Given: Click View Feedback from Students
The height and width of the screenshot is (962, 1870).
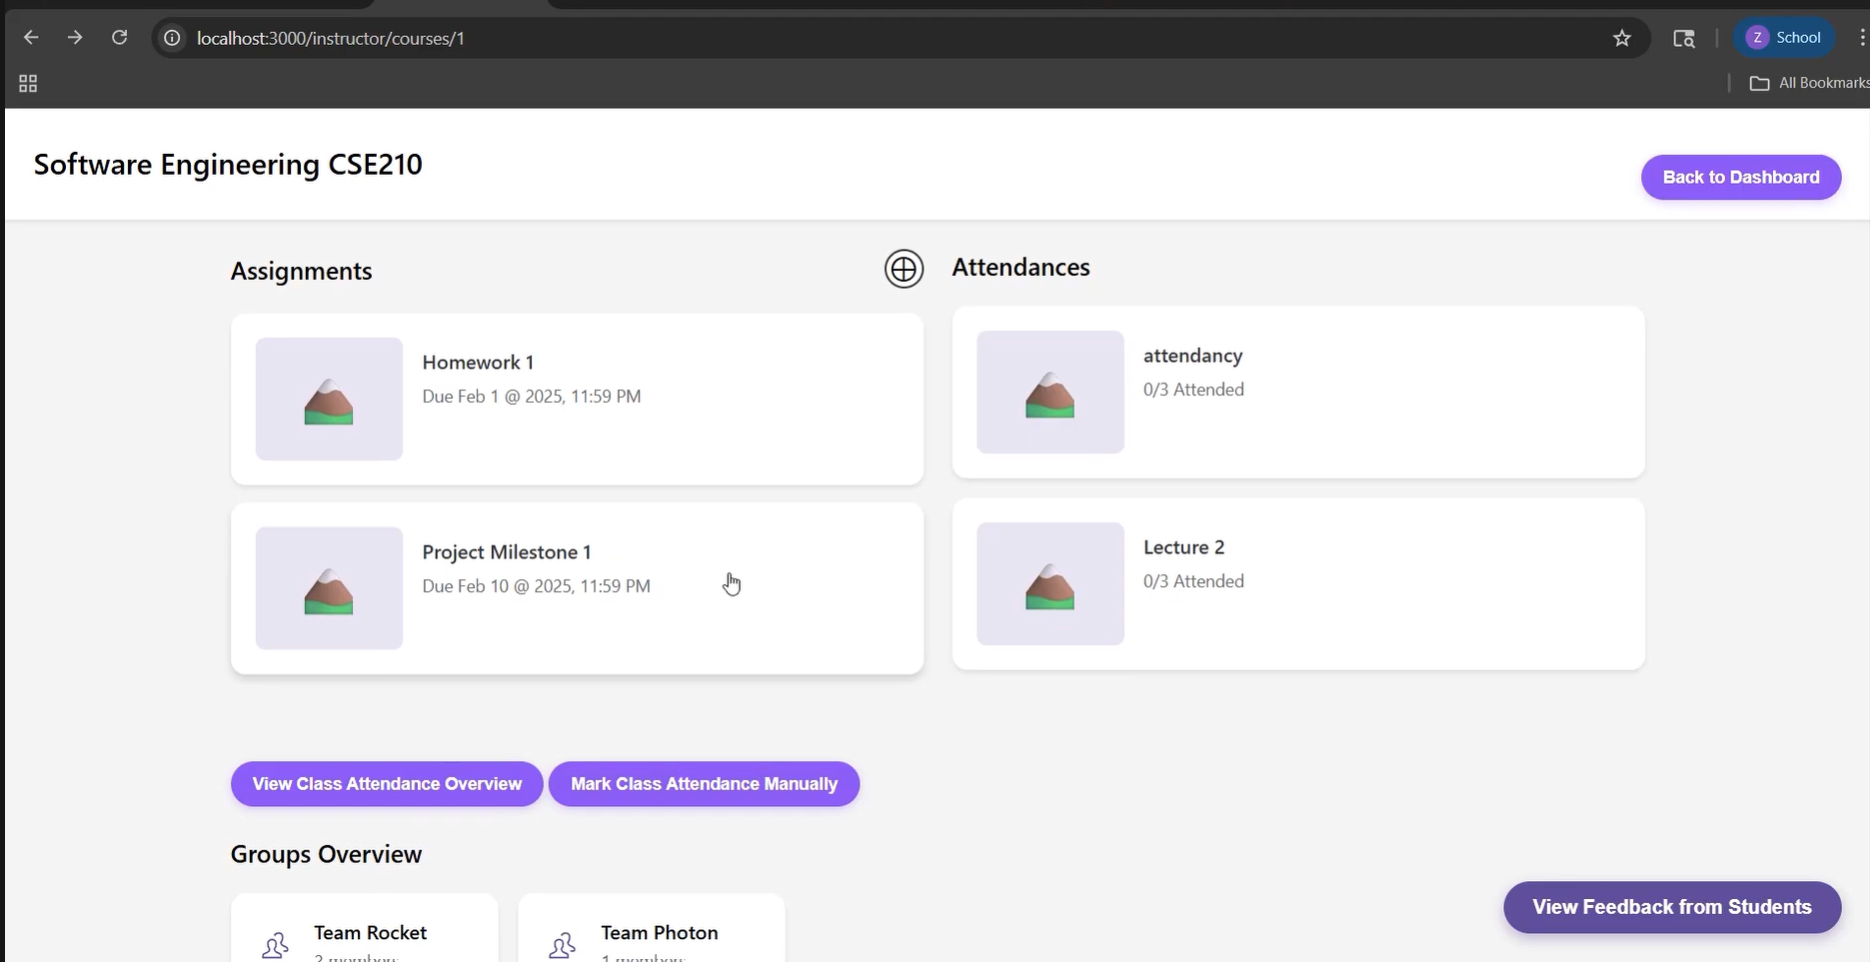Looking at the screenshot, I should [x=1671, y=907].
